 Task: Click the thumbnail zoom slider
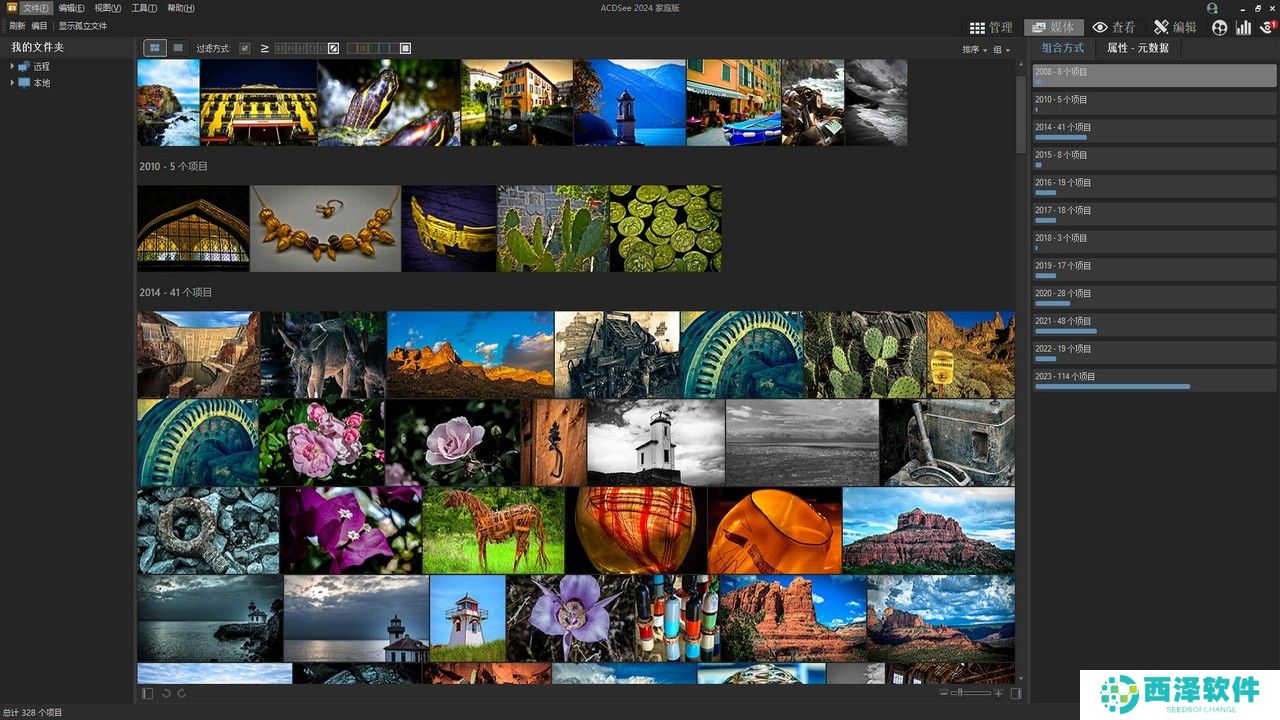[969, 693]
